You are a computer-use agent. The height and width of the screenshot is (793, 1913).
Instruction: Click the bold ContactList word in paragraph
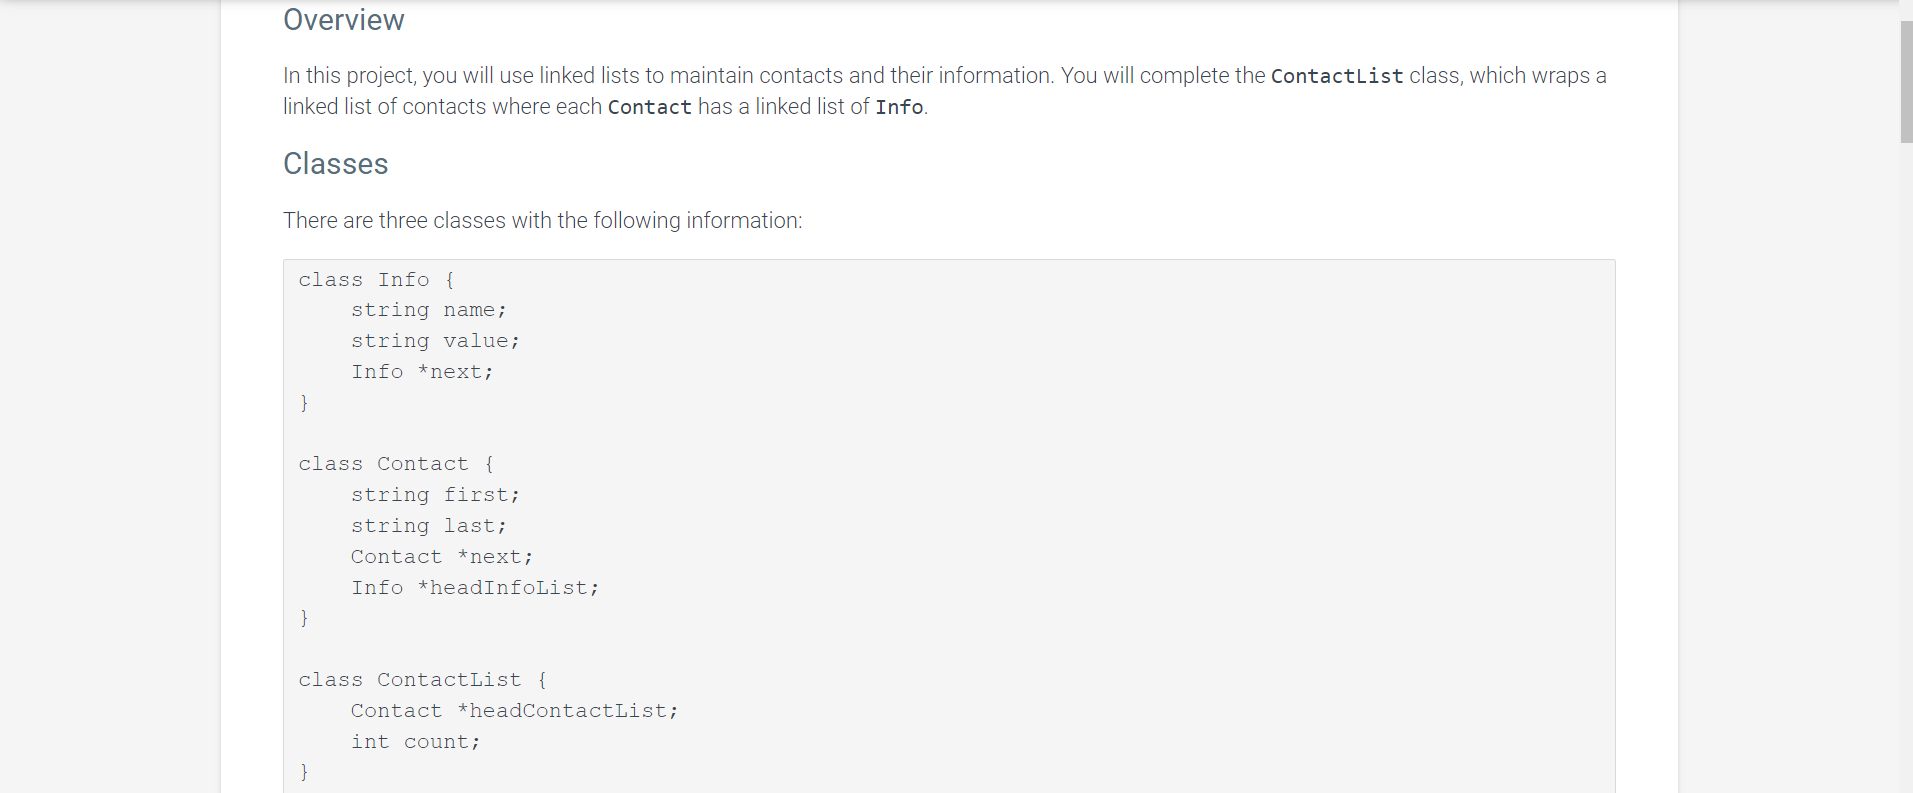pos(1337,76)
